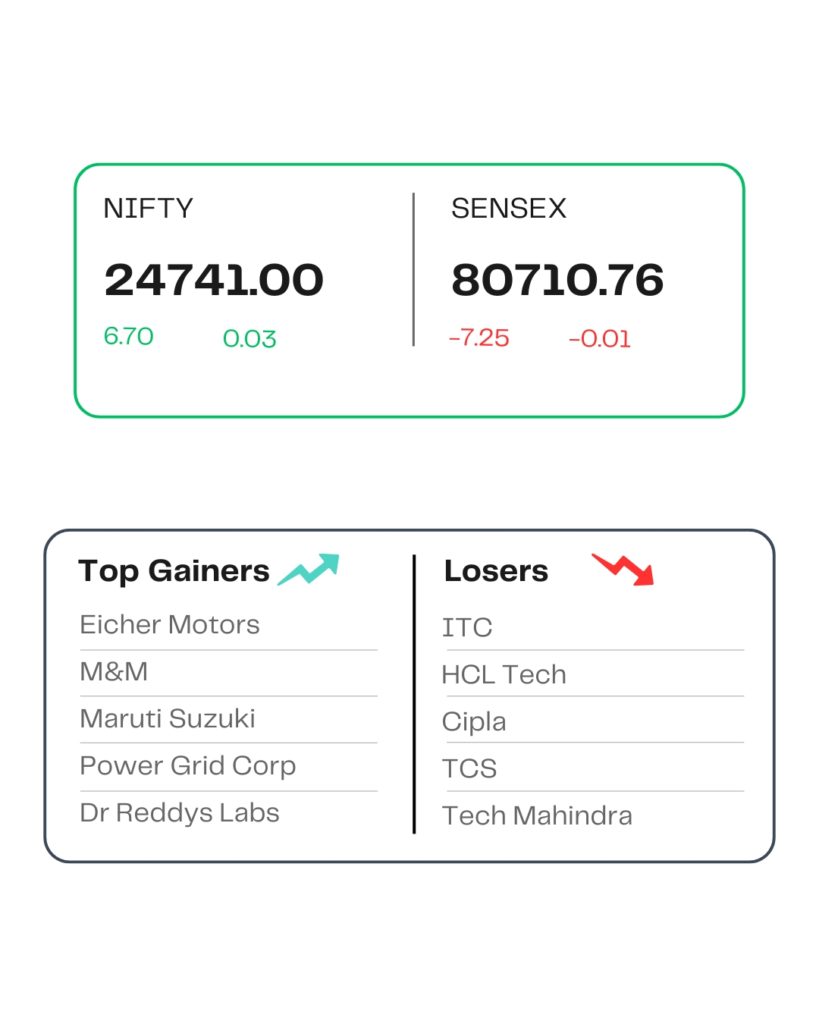Click the SENSEX index label
819x1024 pixels.
point(509,208)
